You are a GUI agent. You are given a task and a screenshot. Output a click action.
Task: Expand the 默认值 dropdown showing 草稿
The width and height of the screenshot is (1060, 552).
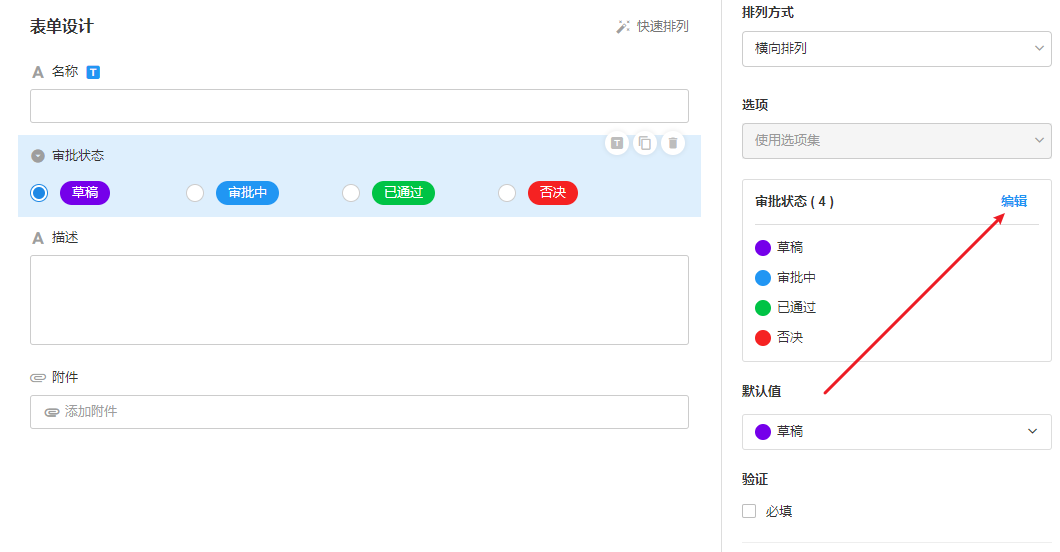tap(896, 432)
